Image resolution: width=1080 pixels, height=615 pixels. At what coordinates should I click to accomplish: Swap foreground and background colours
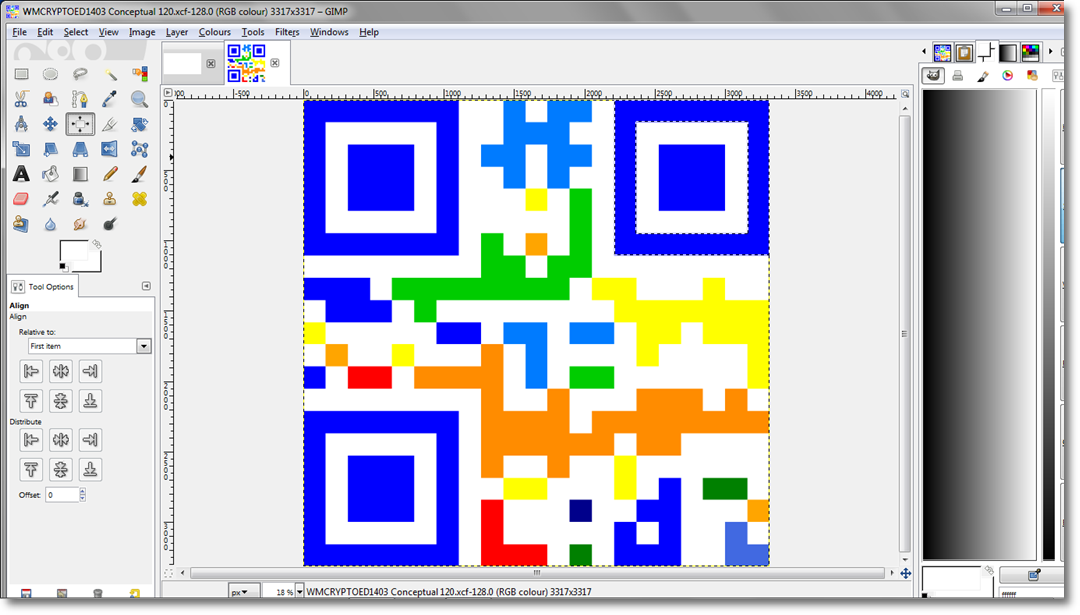(x=96, y=244)
